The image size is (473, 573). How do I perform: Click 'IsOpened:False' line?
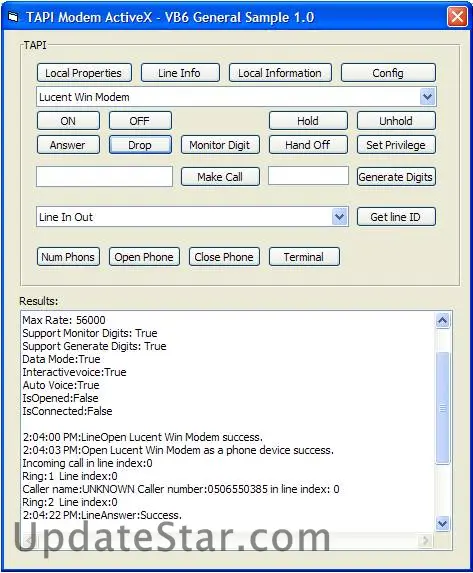click(x=60, y=398)
